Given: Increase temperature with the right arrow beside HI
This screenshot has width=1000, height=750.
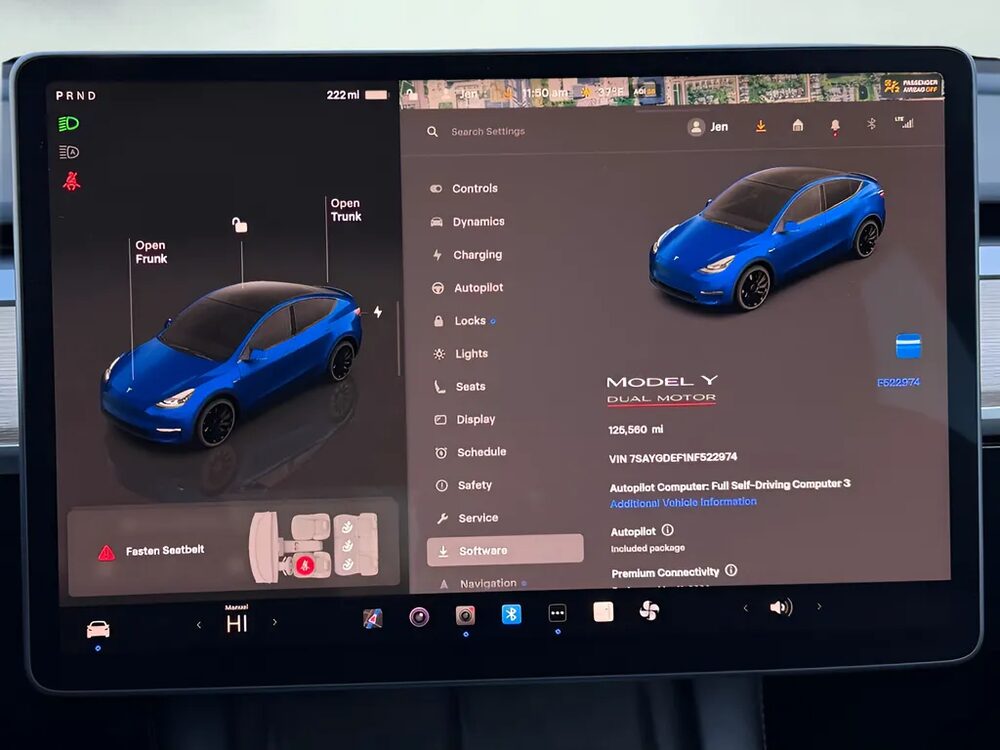Looking at the screenshot, I should pos(275,622).
